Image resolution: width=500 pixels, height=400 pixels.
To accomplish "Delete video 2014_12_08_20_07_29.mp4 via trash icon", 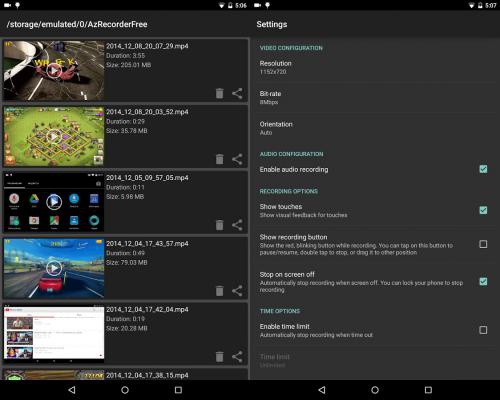I will pyautogui.click(x=219, y=93).
